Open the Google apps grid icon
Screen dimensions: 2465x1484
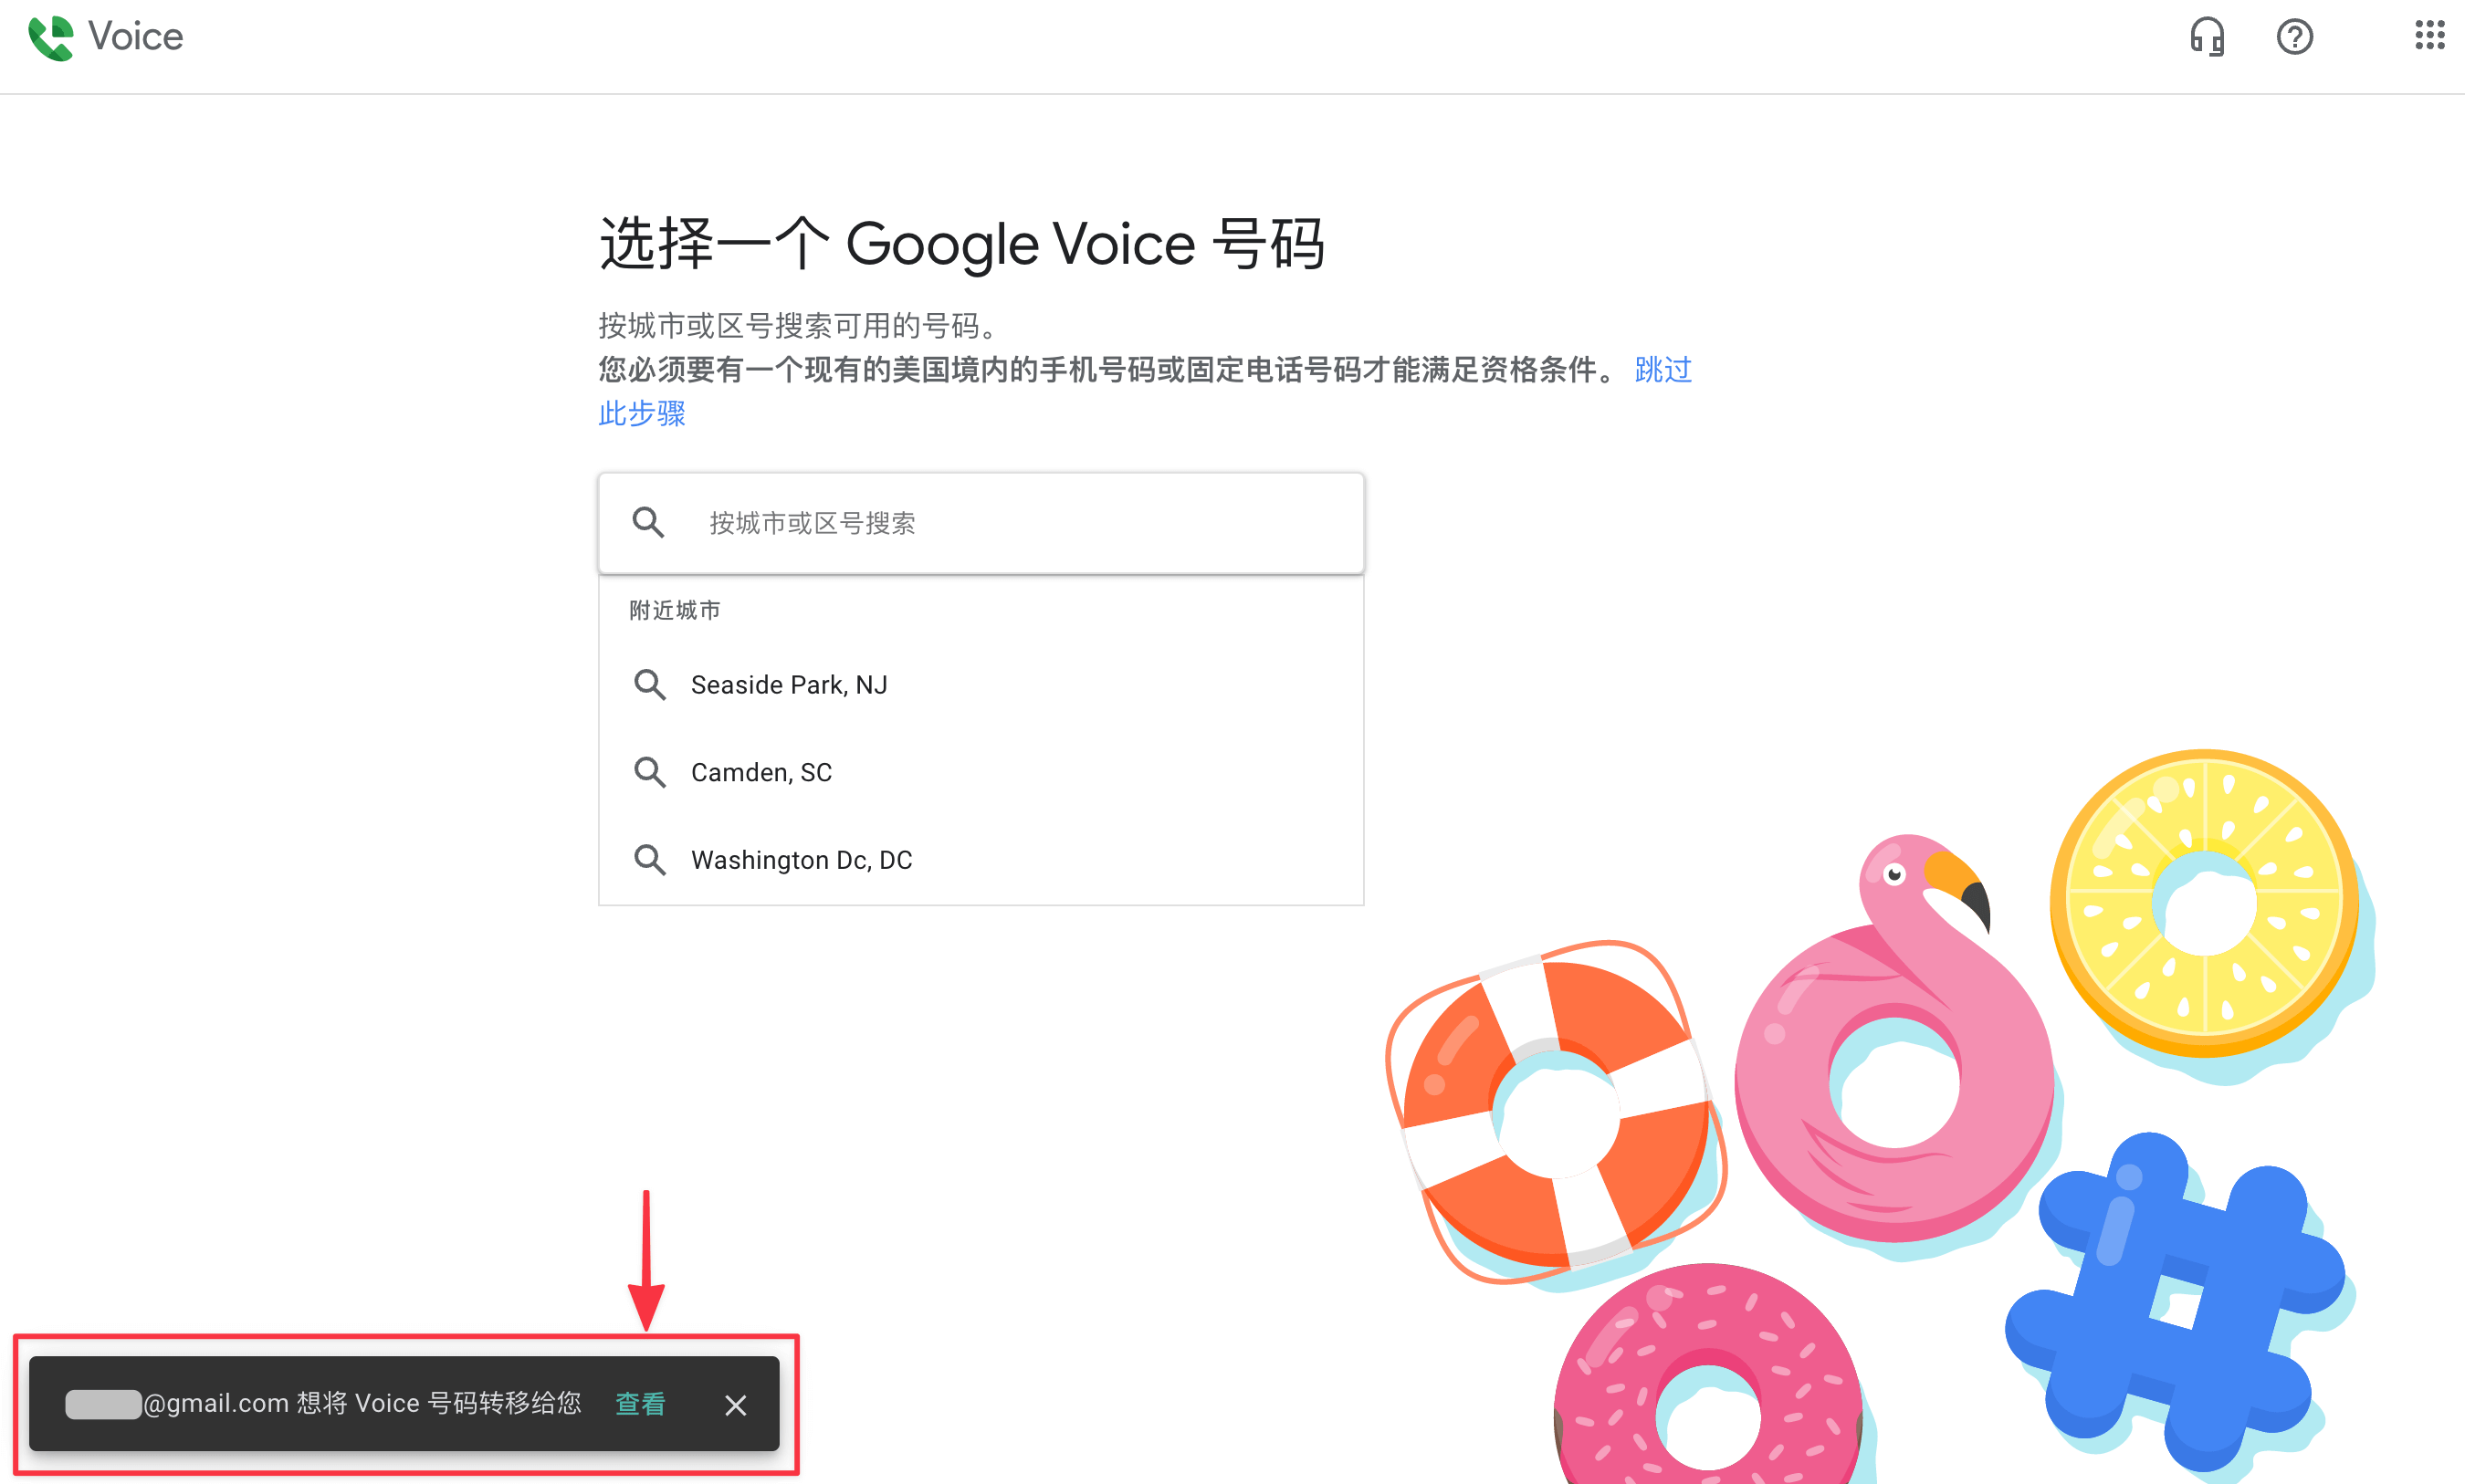tap(2429, 35)
